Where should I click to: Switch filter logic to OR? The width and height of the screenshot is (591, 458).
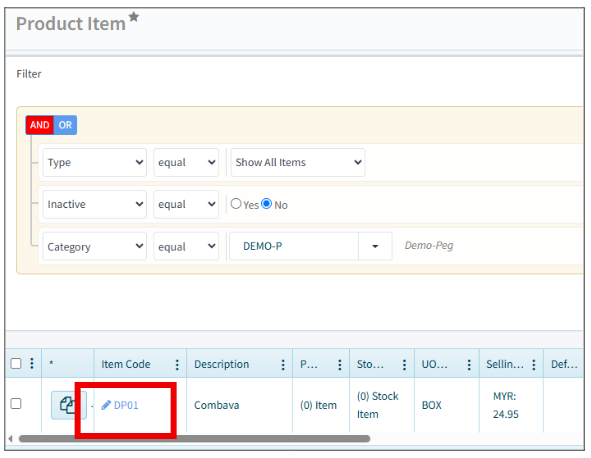coord(65,125)
